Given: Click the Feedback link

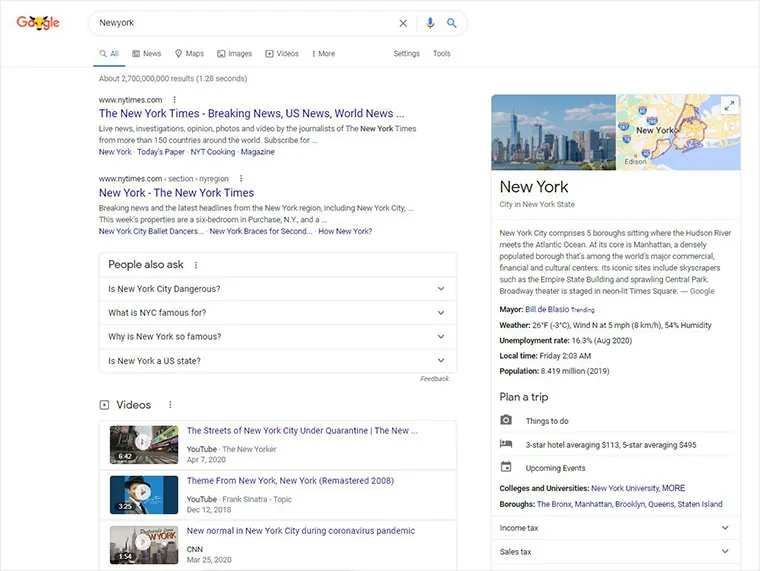Looking at the screenshot, I should tap(434, 379).
